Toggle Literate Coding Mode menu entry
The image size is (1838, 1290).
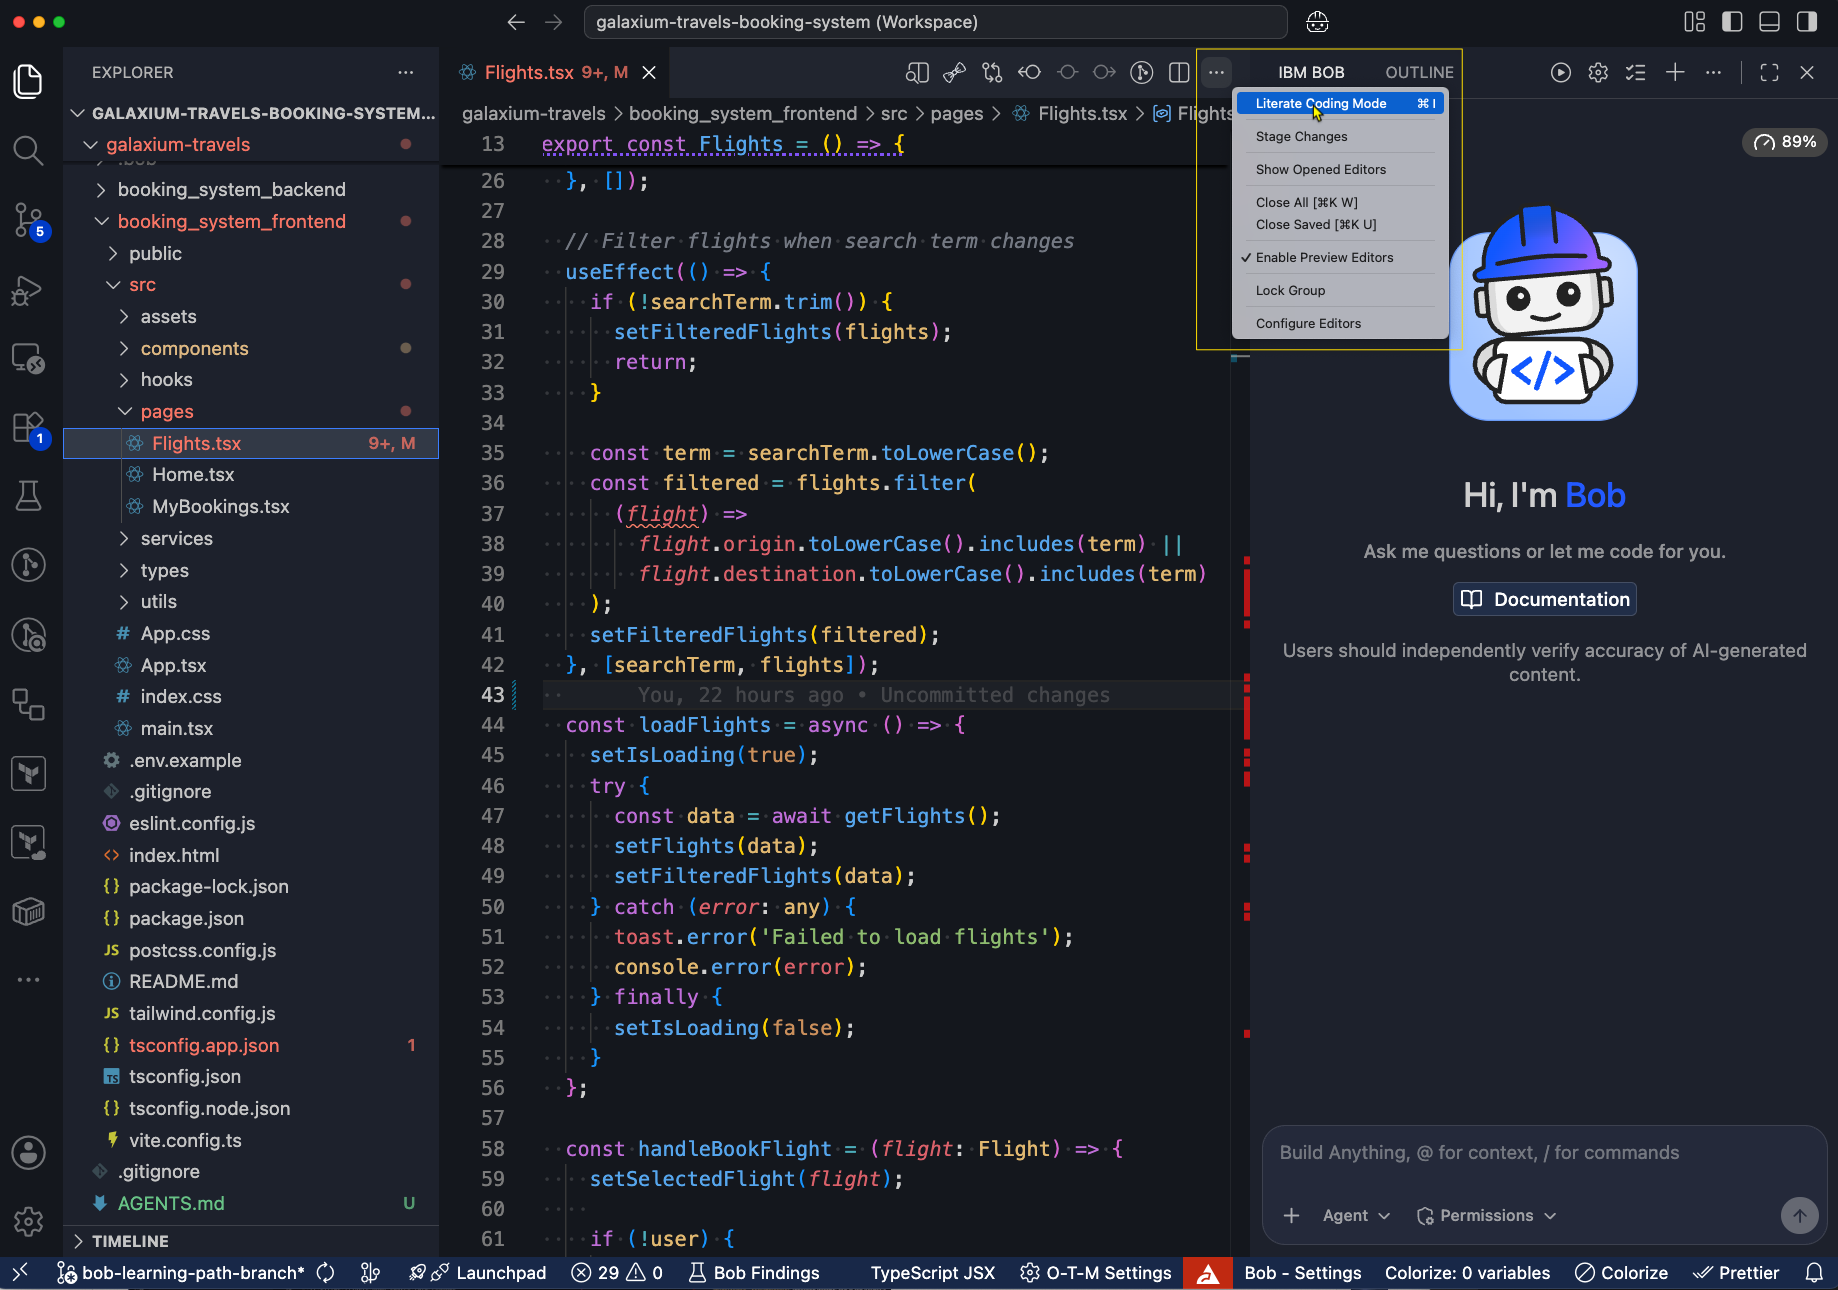[1340, 103]
